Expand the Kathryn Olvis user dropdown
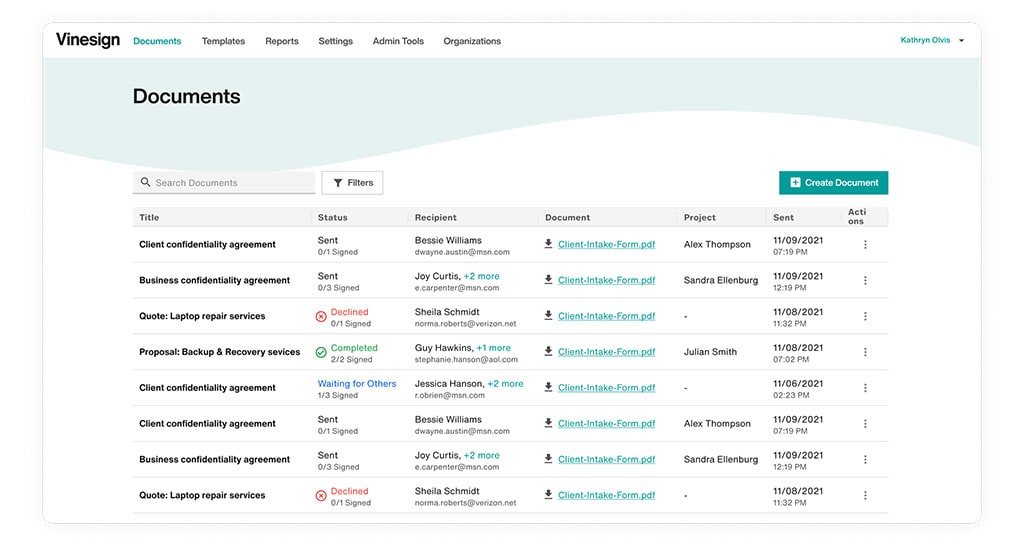The height and width of the screenshot is (546, 1024). pyautogui.click(x=961, y=41)
